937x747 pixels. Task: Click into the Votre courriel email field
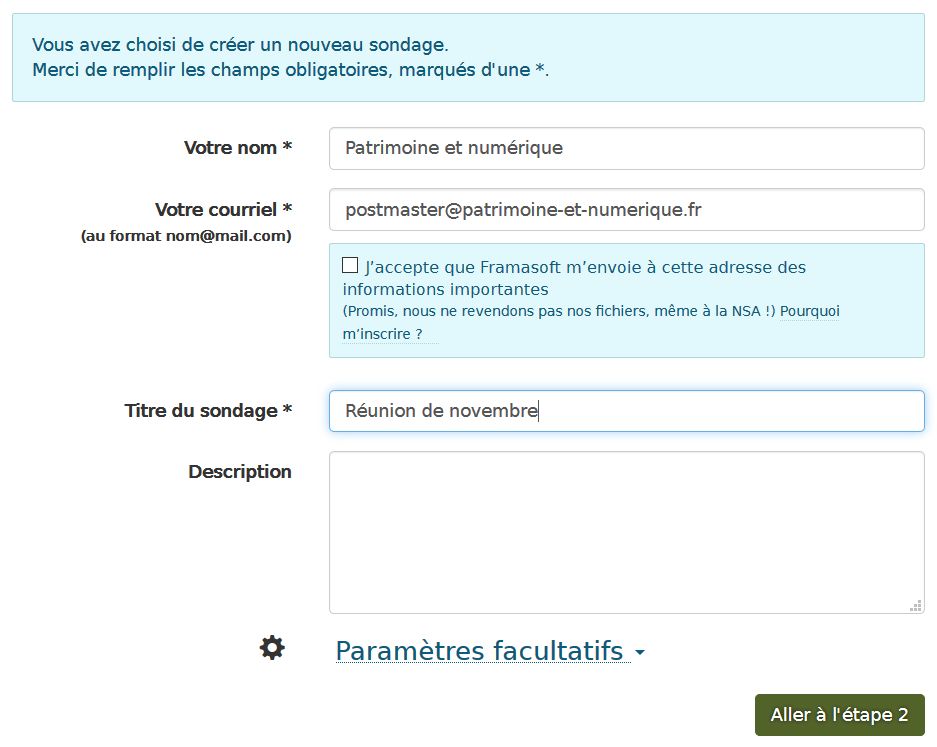coord(627,210)
